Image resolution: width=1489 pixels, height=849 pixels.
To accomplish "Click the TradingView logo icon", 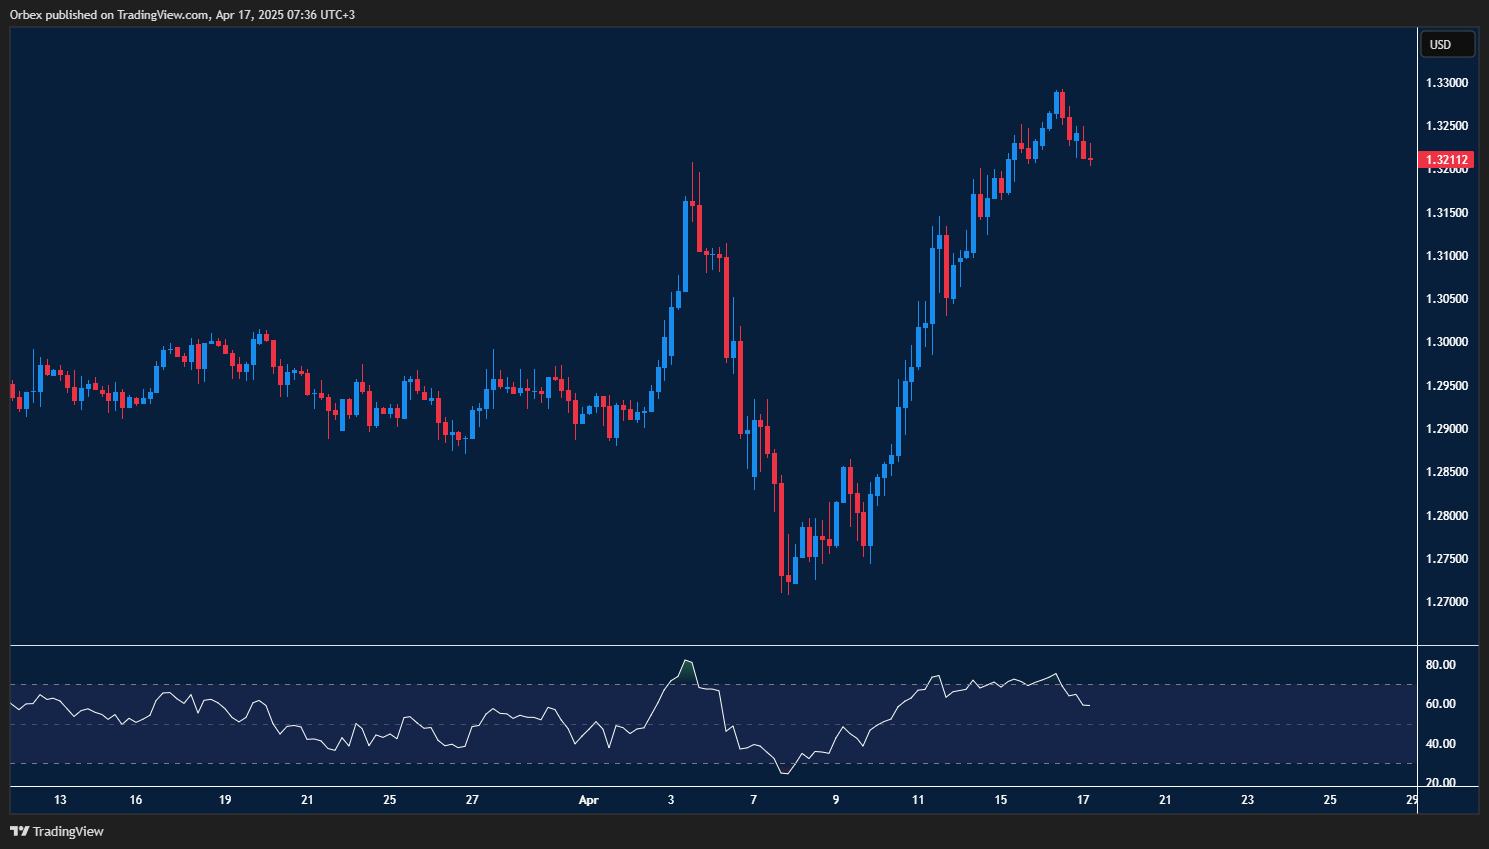I will tap(19, 831).
